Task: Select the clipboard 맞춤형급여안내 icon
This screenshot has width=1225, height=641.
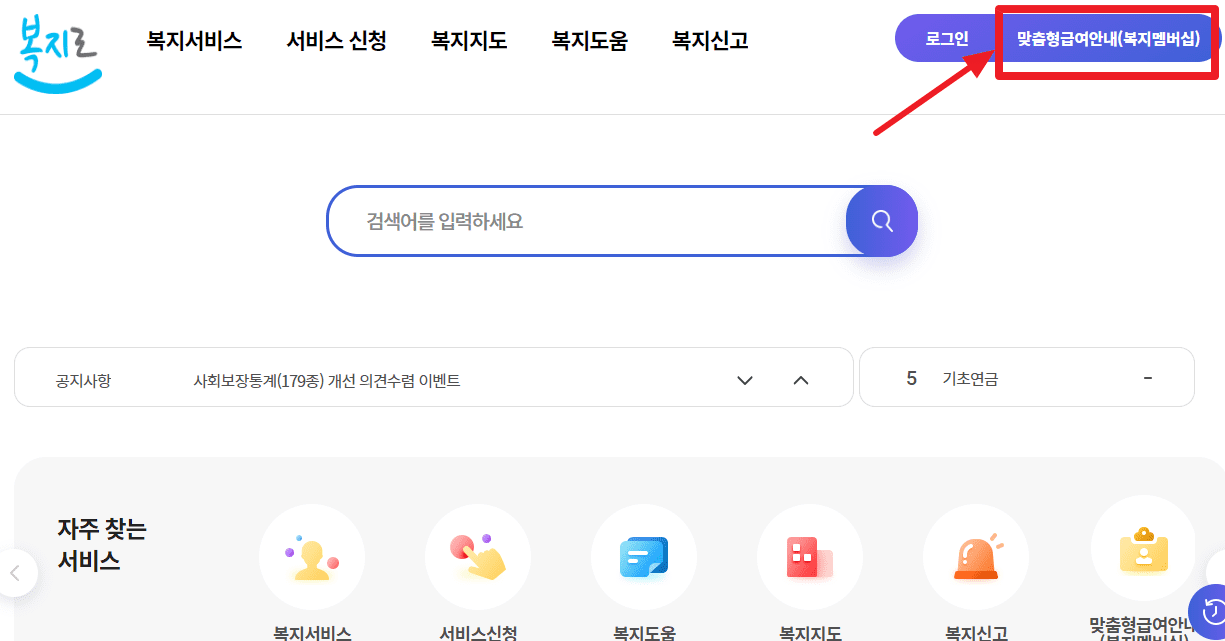Action: [1142, 557]
